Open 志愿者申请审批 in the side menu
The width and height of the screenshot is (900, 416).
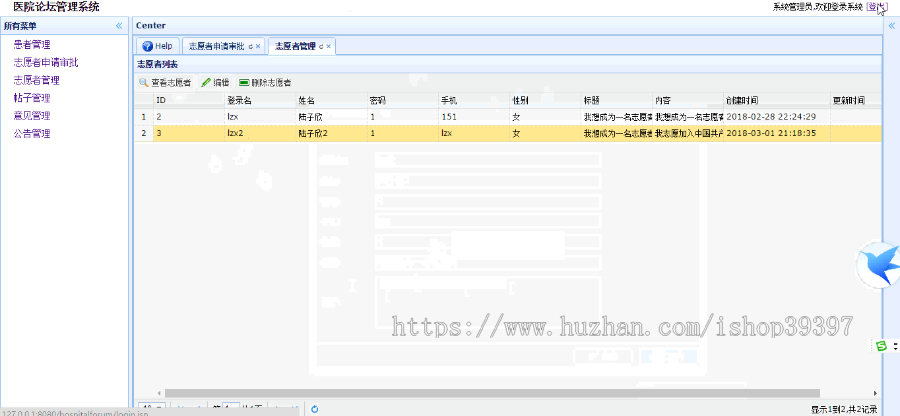46,62
